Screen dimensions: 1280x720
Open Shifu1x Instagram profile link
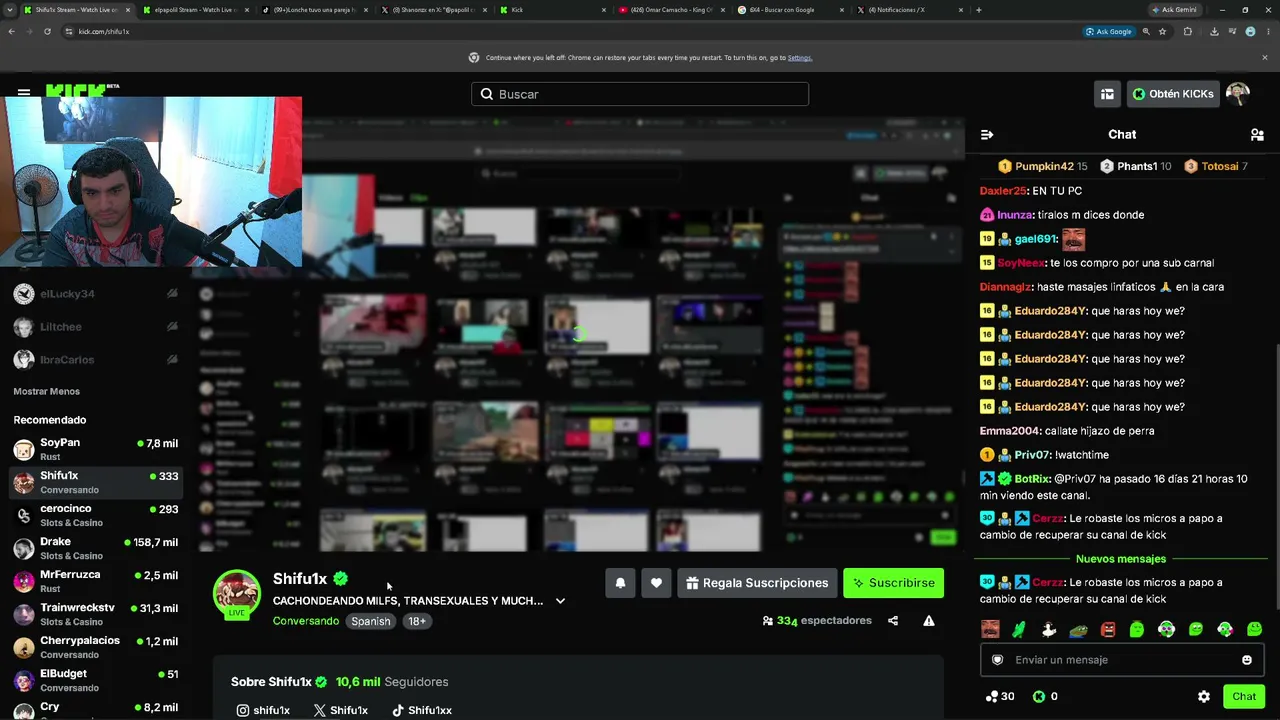[x=263, y=710]
